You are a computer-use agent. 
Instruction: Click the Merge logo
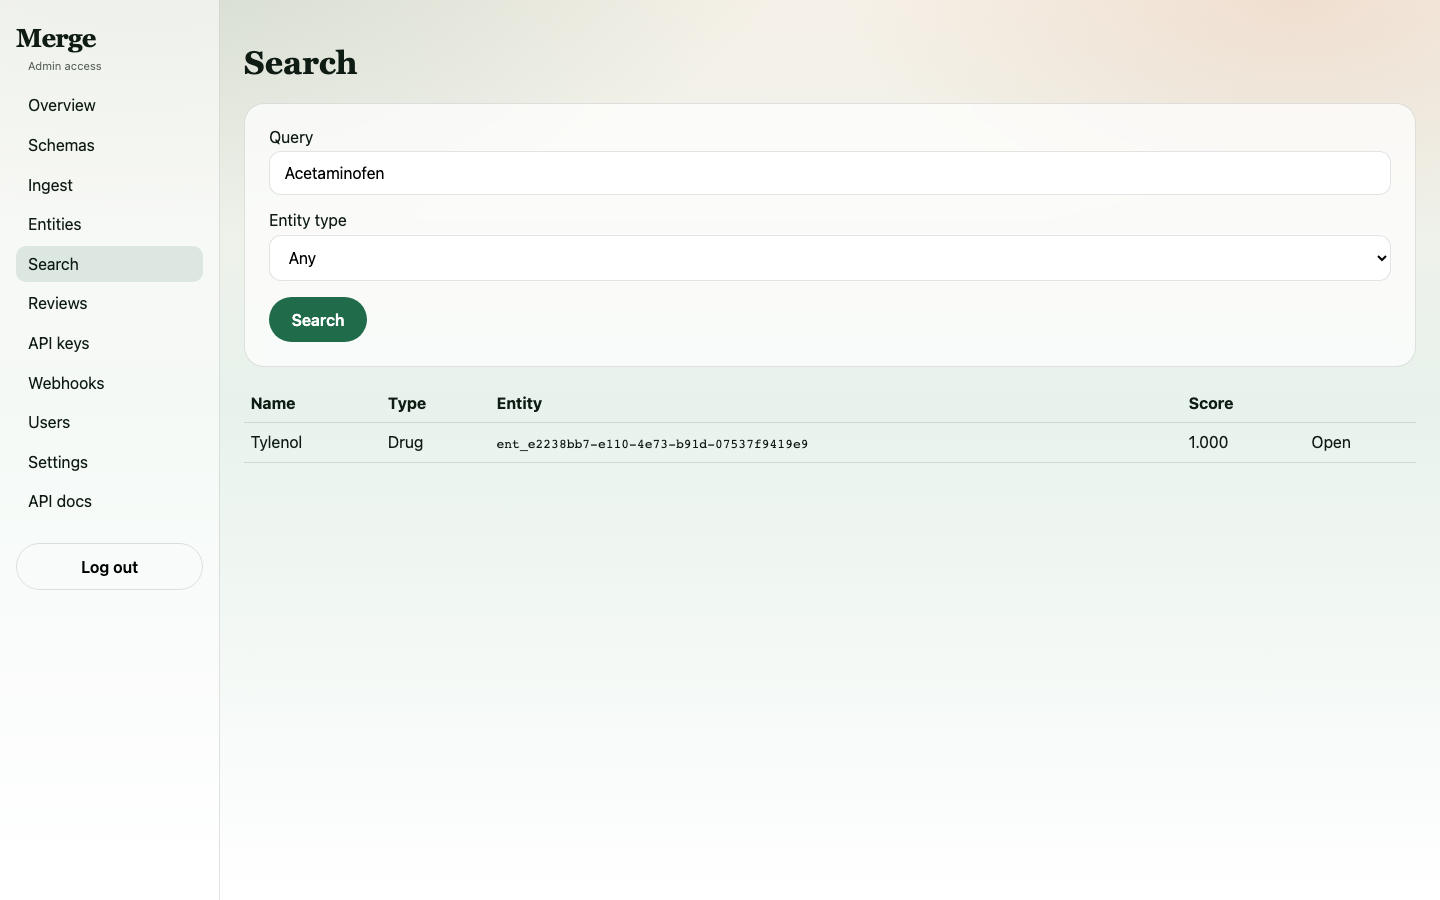[56, 39]
